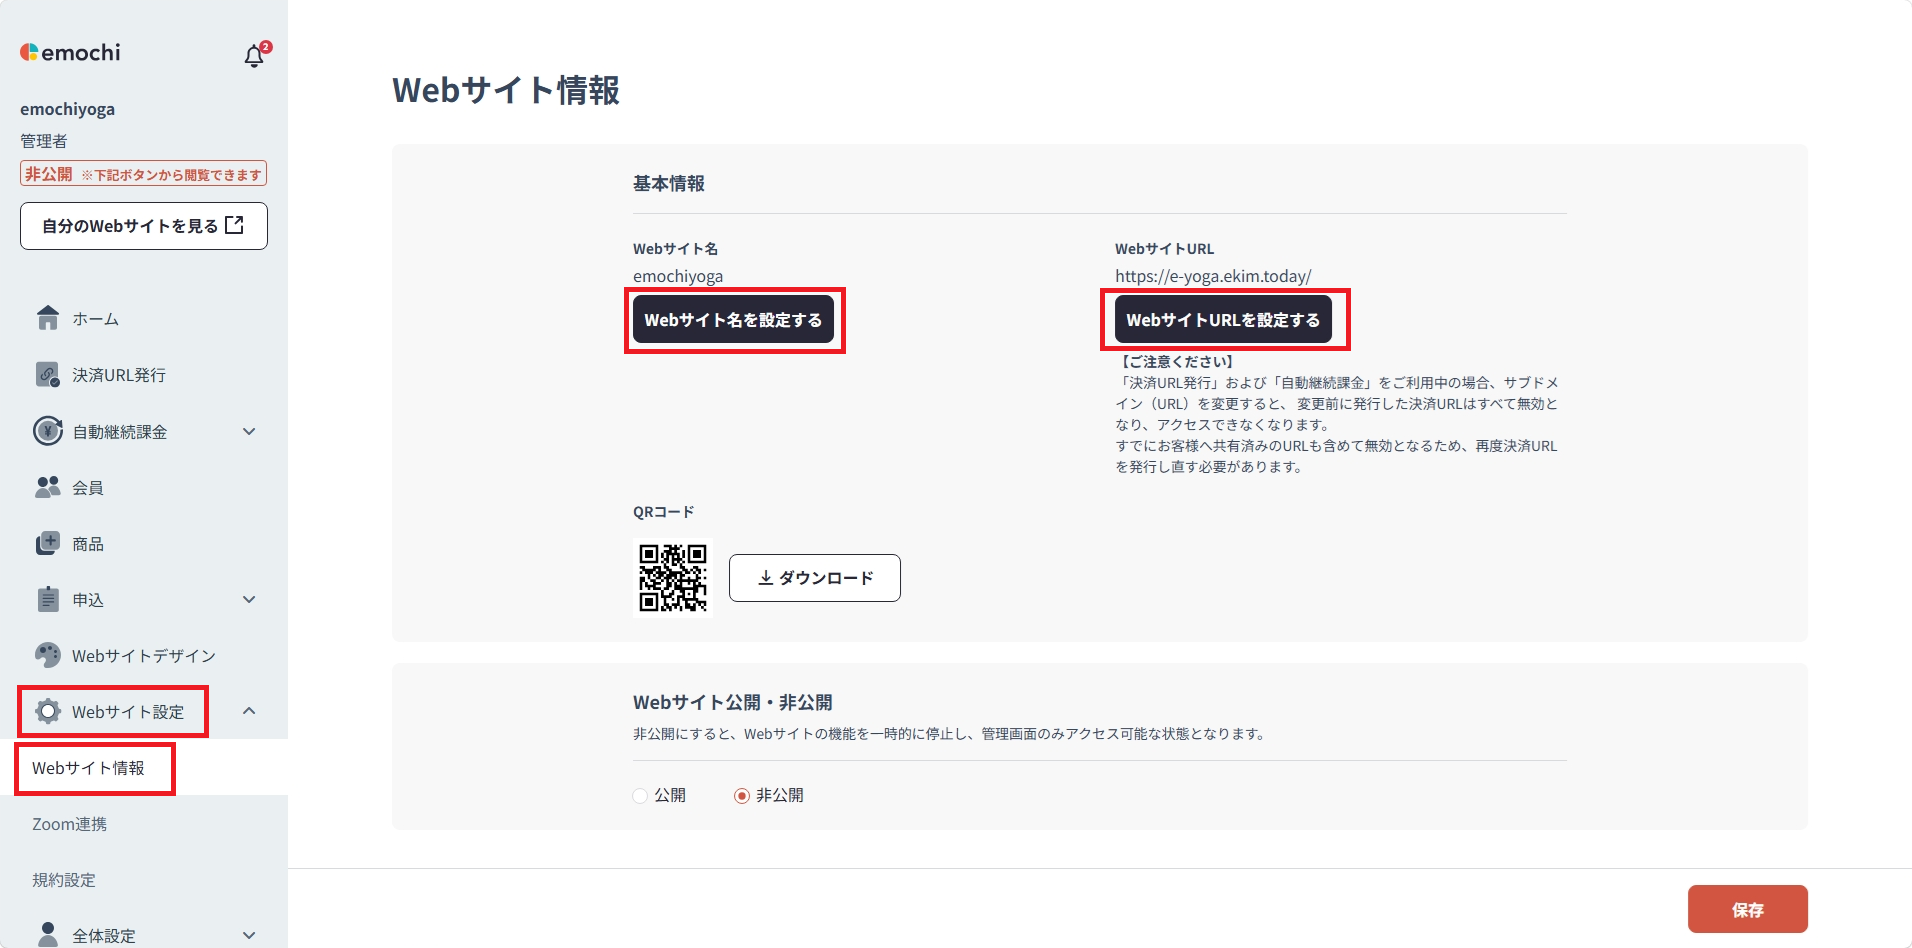The width and height of the screenshot is (1912, 948).
Task: Click the emochiyoga site name value
Action: click(x=678, y=276)
